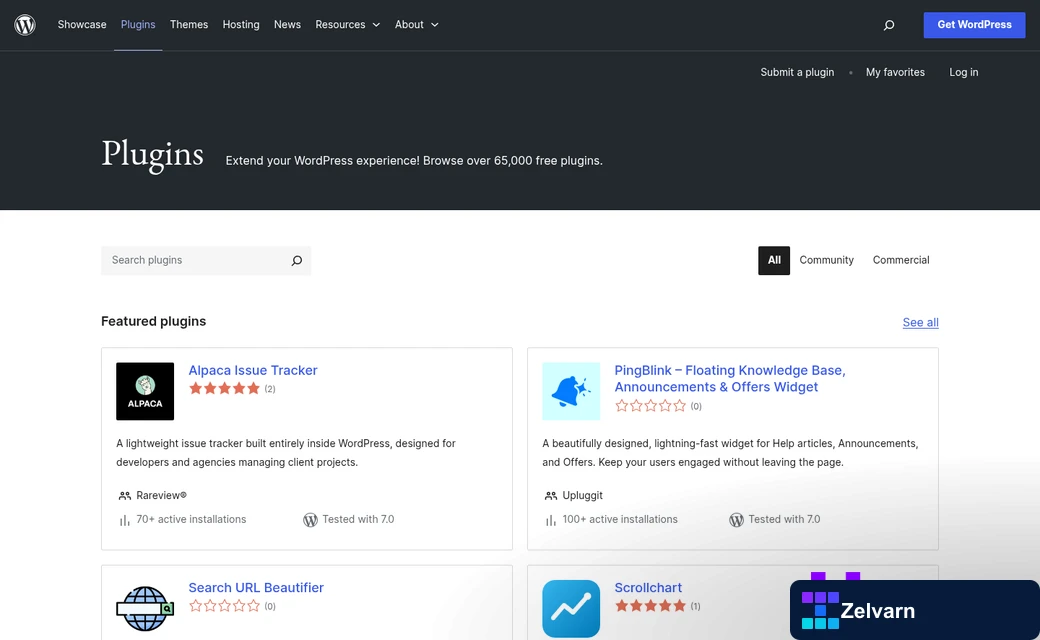This screenshot has height=640, width=1040.
Task: Open News from the top navigation
Action: click(287, 25)
